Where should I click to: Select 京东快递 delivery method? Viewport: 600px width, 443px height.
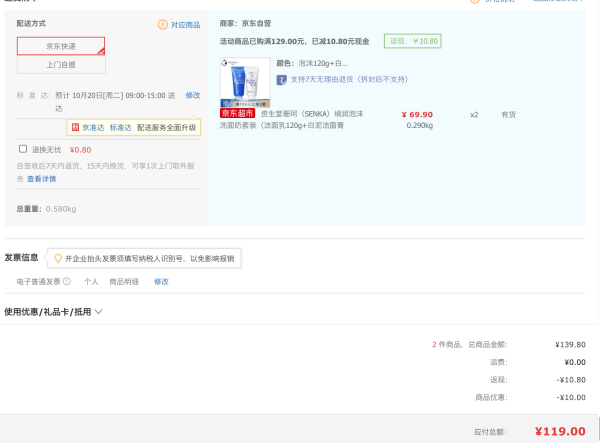(61, 46)
